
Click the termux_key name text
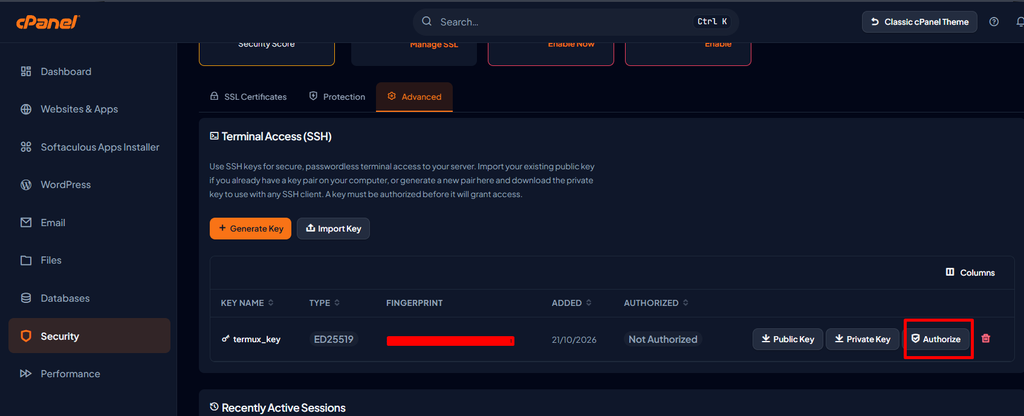(x=257, y=340)
